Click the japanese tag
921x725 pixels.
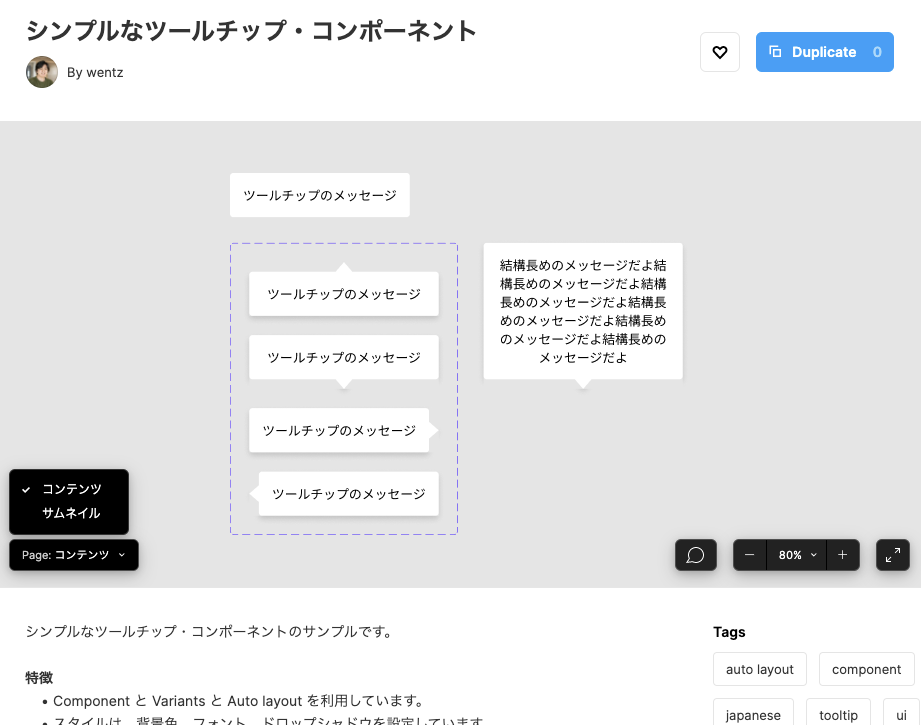(753, 715)
